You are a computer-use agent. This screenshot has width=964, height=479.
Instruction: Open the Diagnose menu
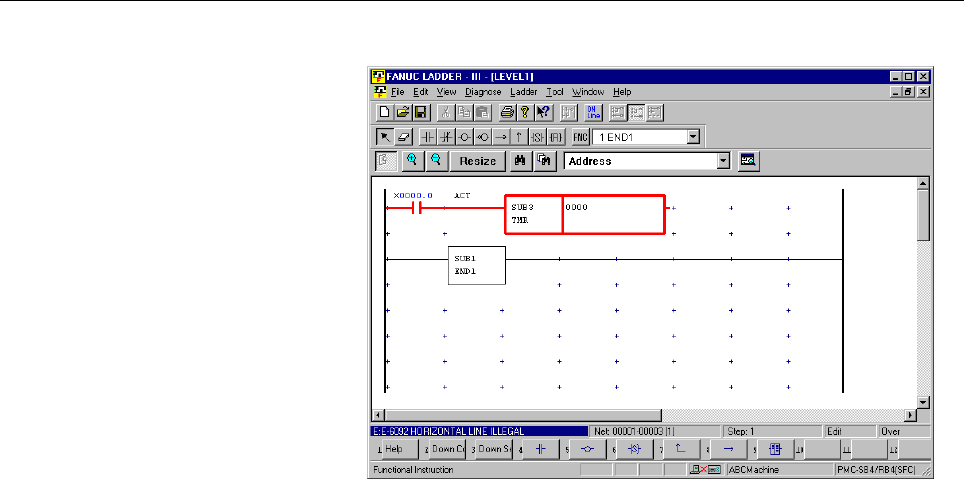483,92
